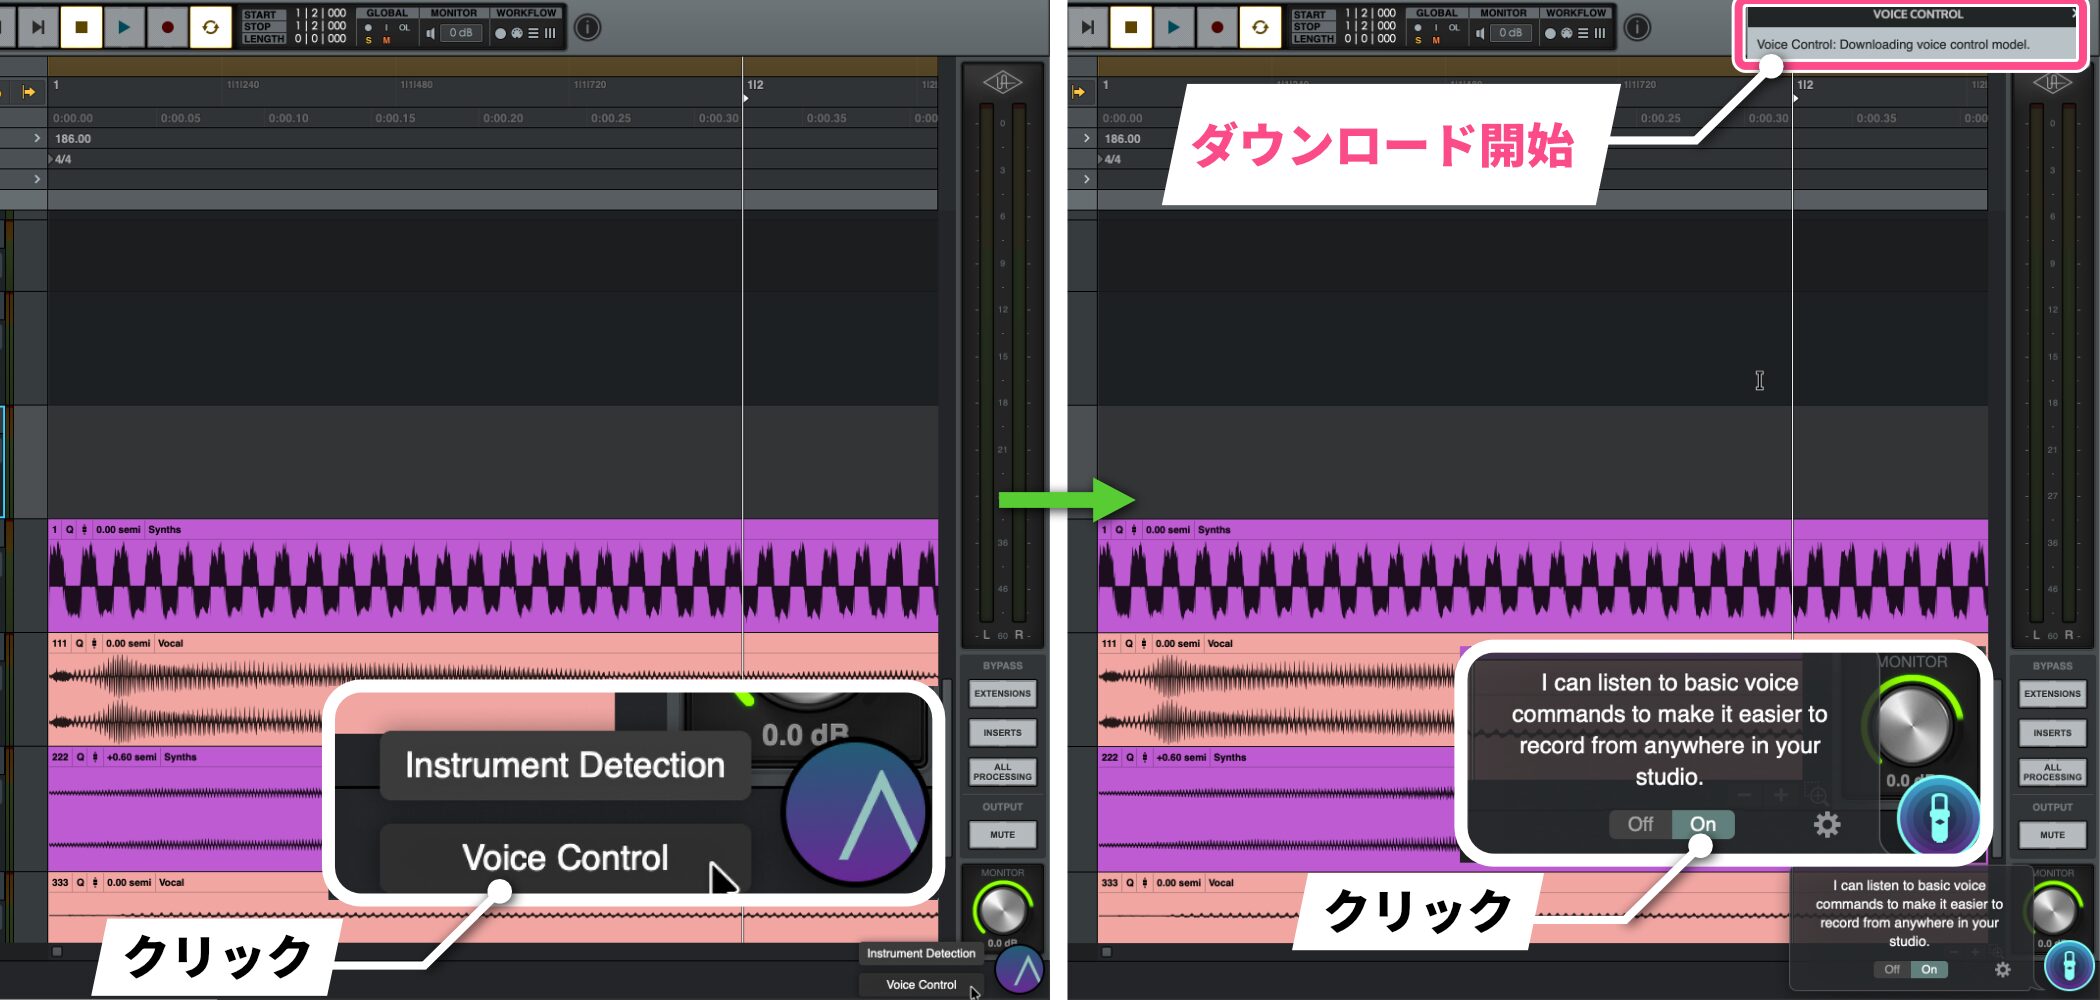Screen dimensions: 2100x1000
Task: Toggle the loop button in right screenshot
Action: (x=1260, y=27)
